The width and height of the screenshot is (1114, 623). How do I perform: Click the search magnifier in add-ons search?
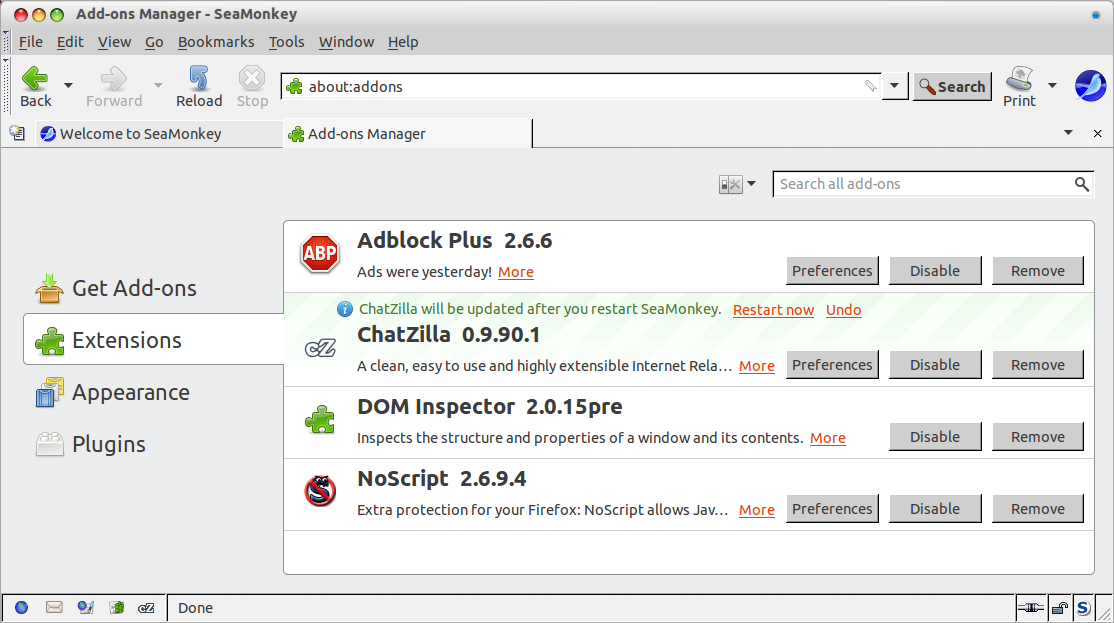pyautogui.click(x=1081, y=184)
